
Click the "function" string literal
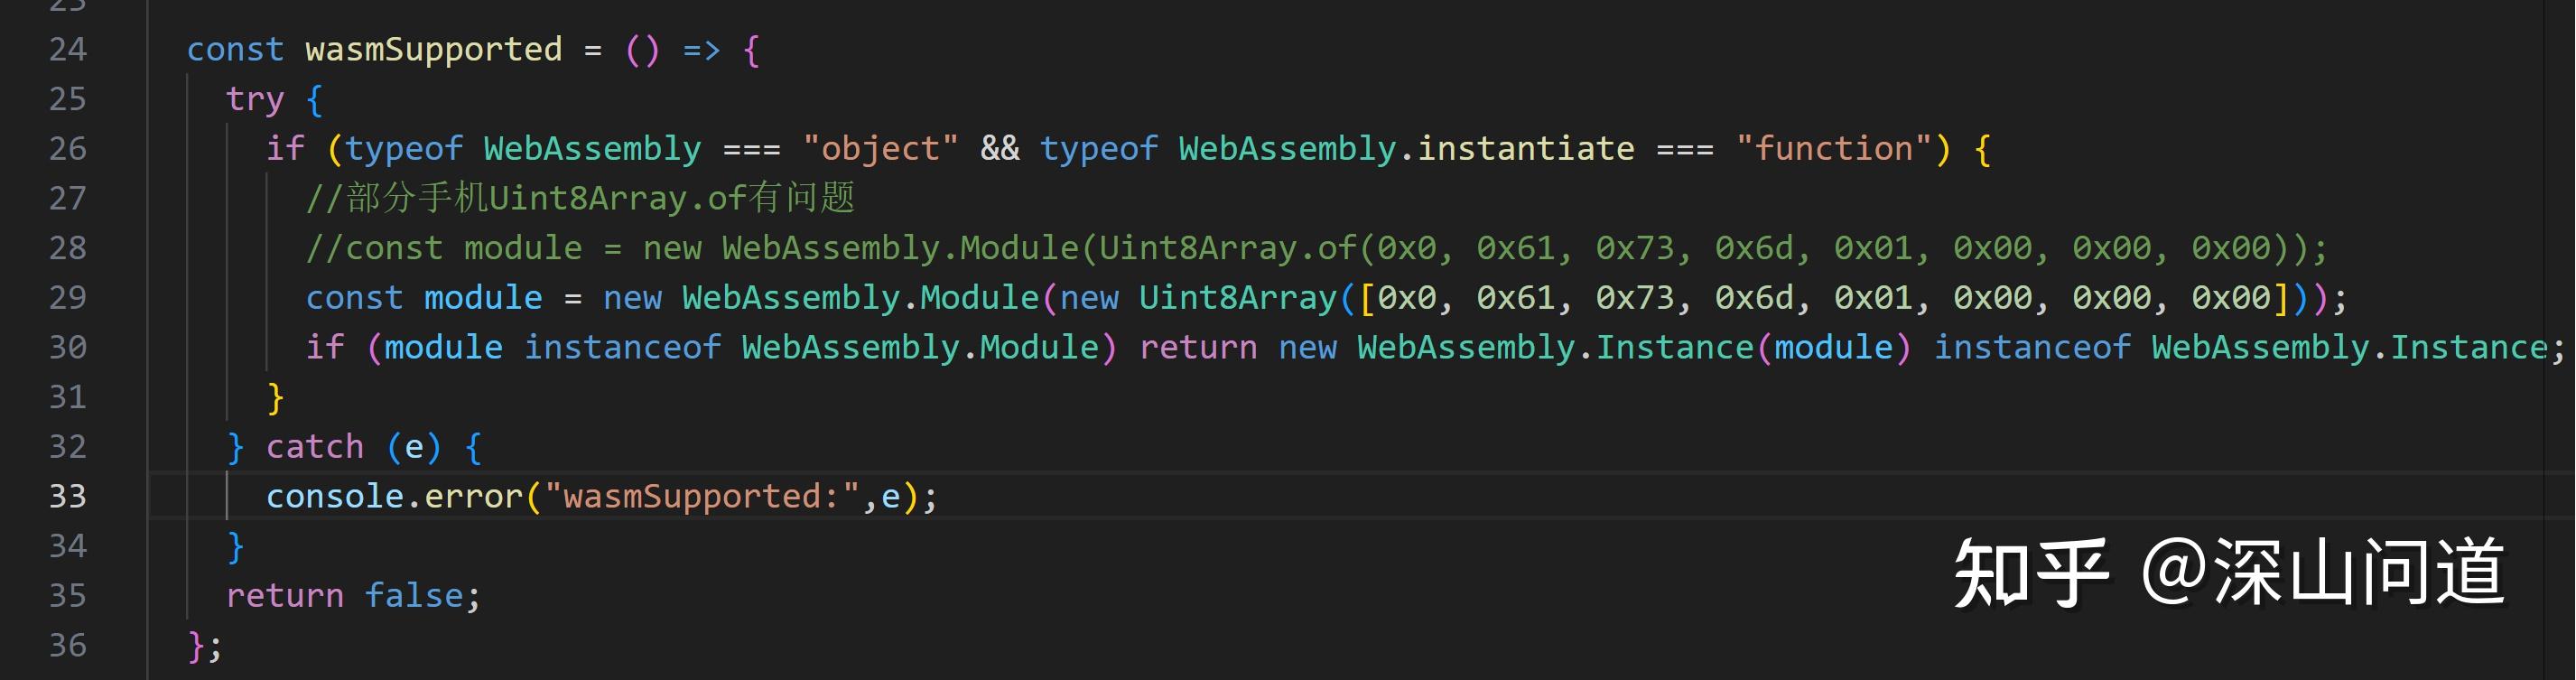click(1833, 149)
